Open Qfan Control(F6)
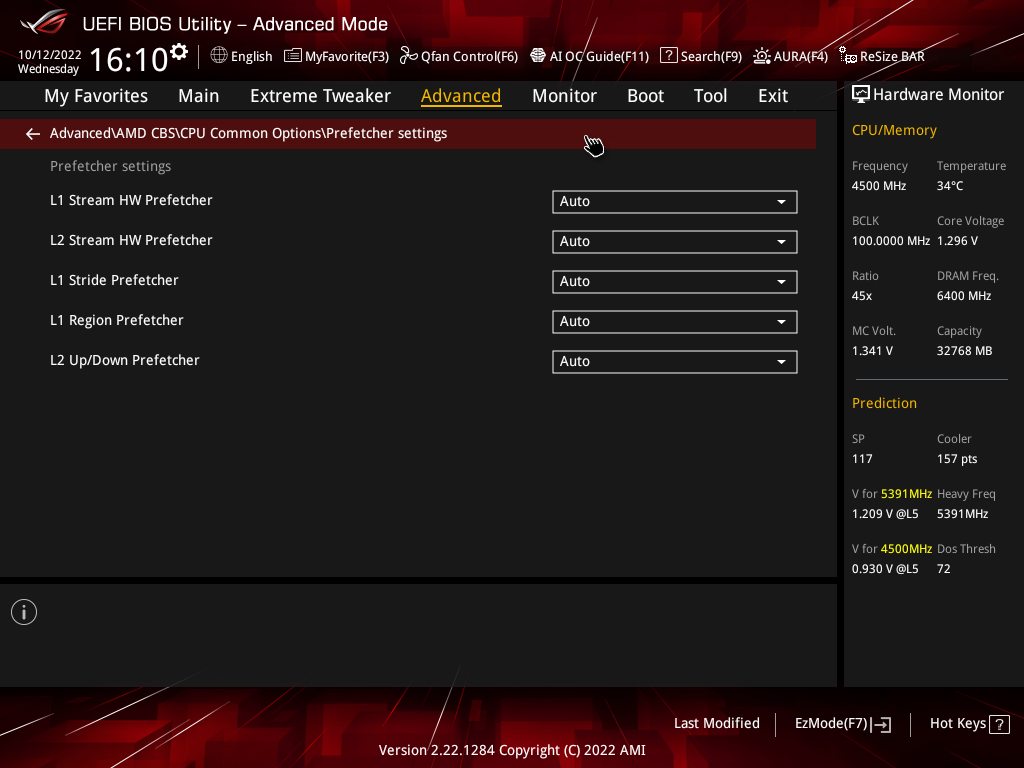Viewport: 1024px width, 768px height. (458, 56)
